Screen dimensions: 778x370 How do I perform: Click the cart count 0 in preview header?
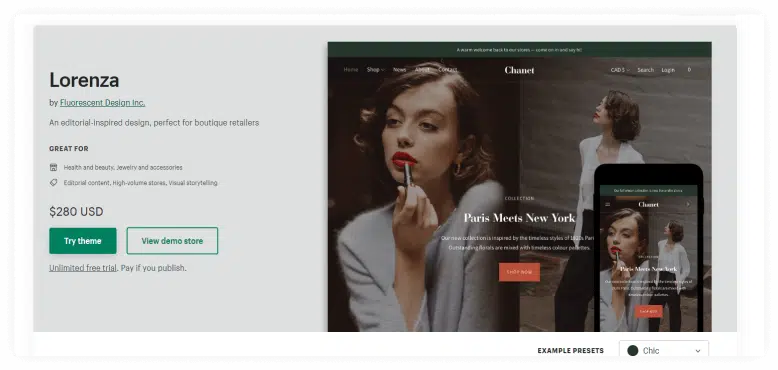689,70
